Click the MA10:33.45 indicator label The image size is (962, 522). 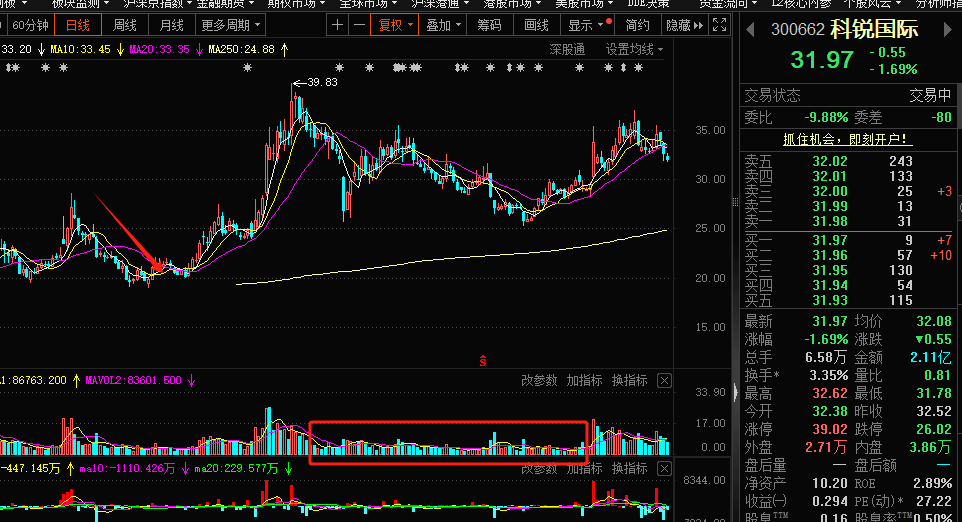80,49
